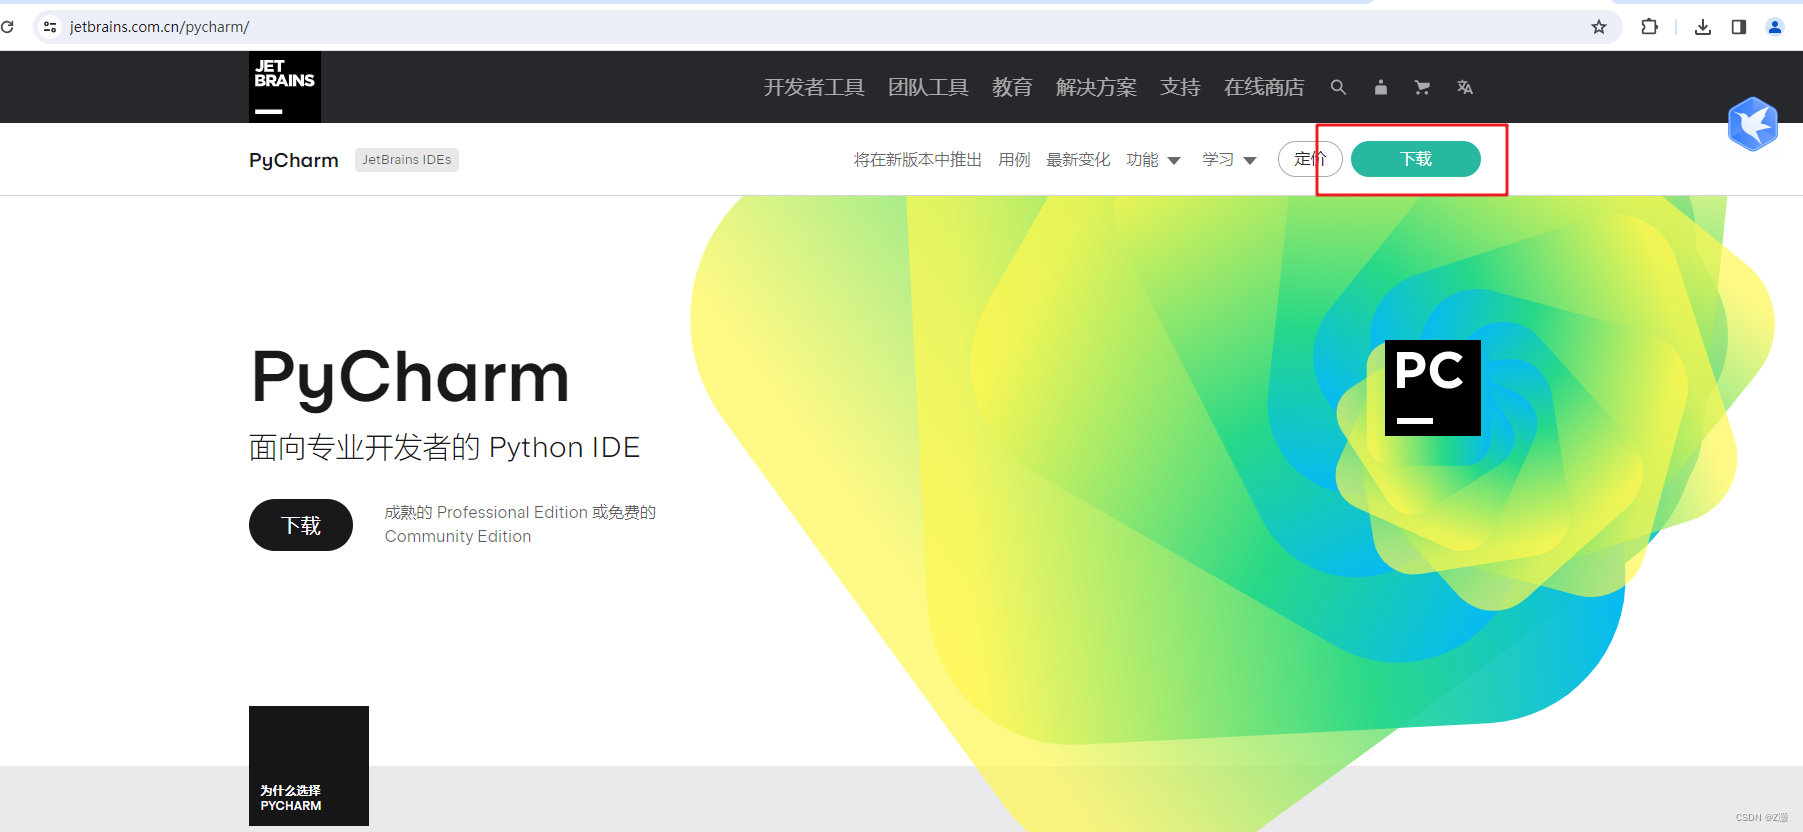Open the 将在新版本中推出 link

[x=918, y=160]
